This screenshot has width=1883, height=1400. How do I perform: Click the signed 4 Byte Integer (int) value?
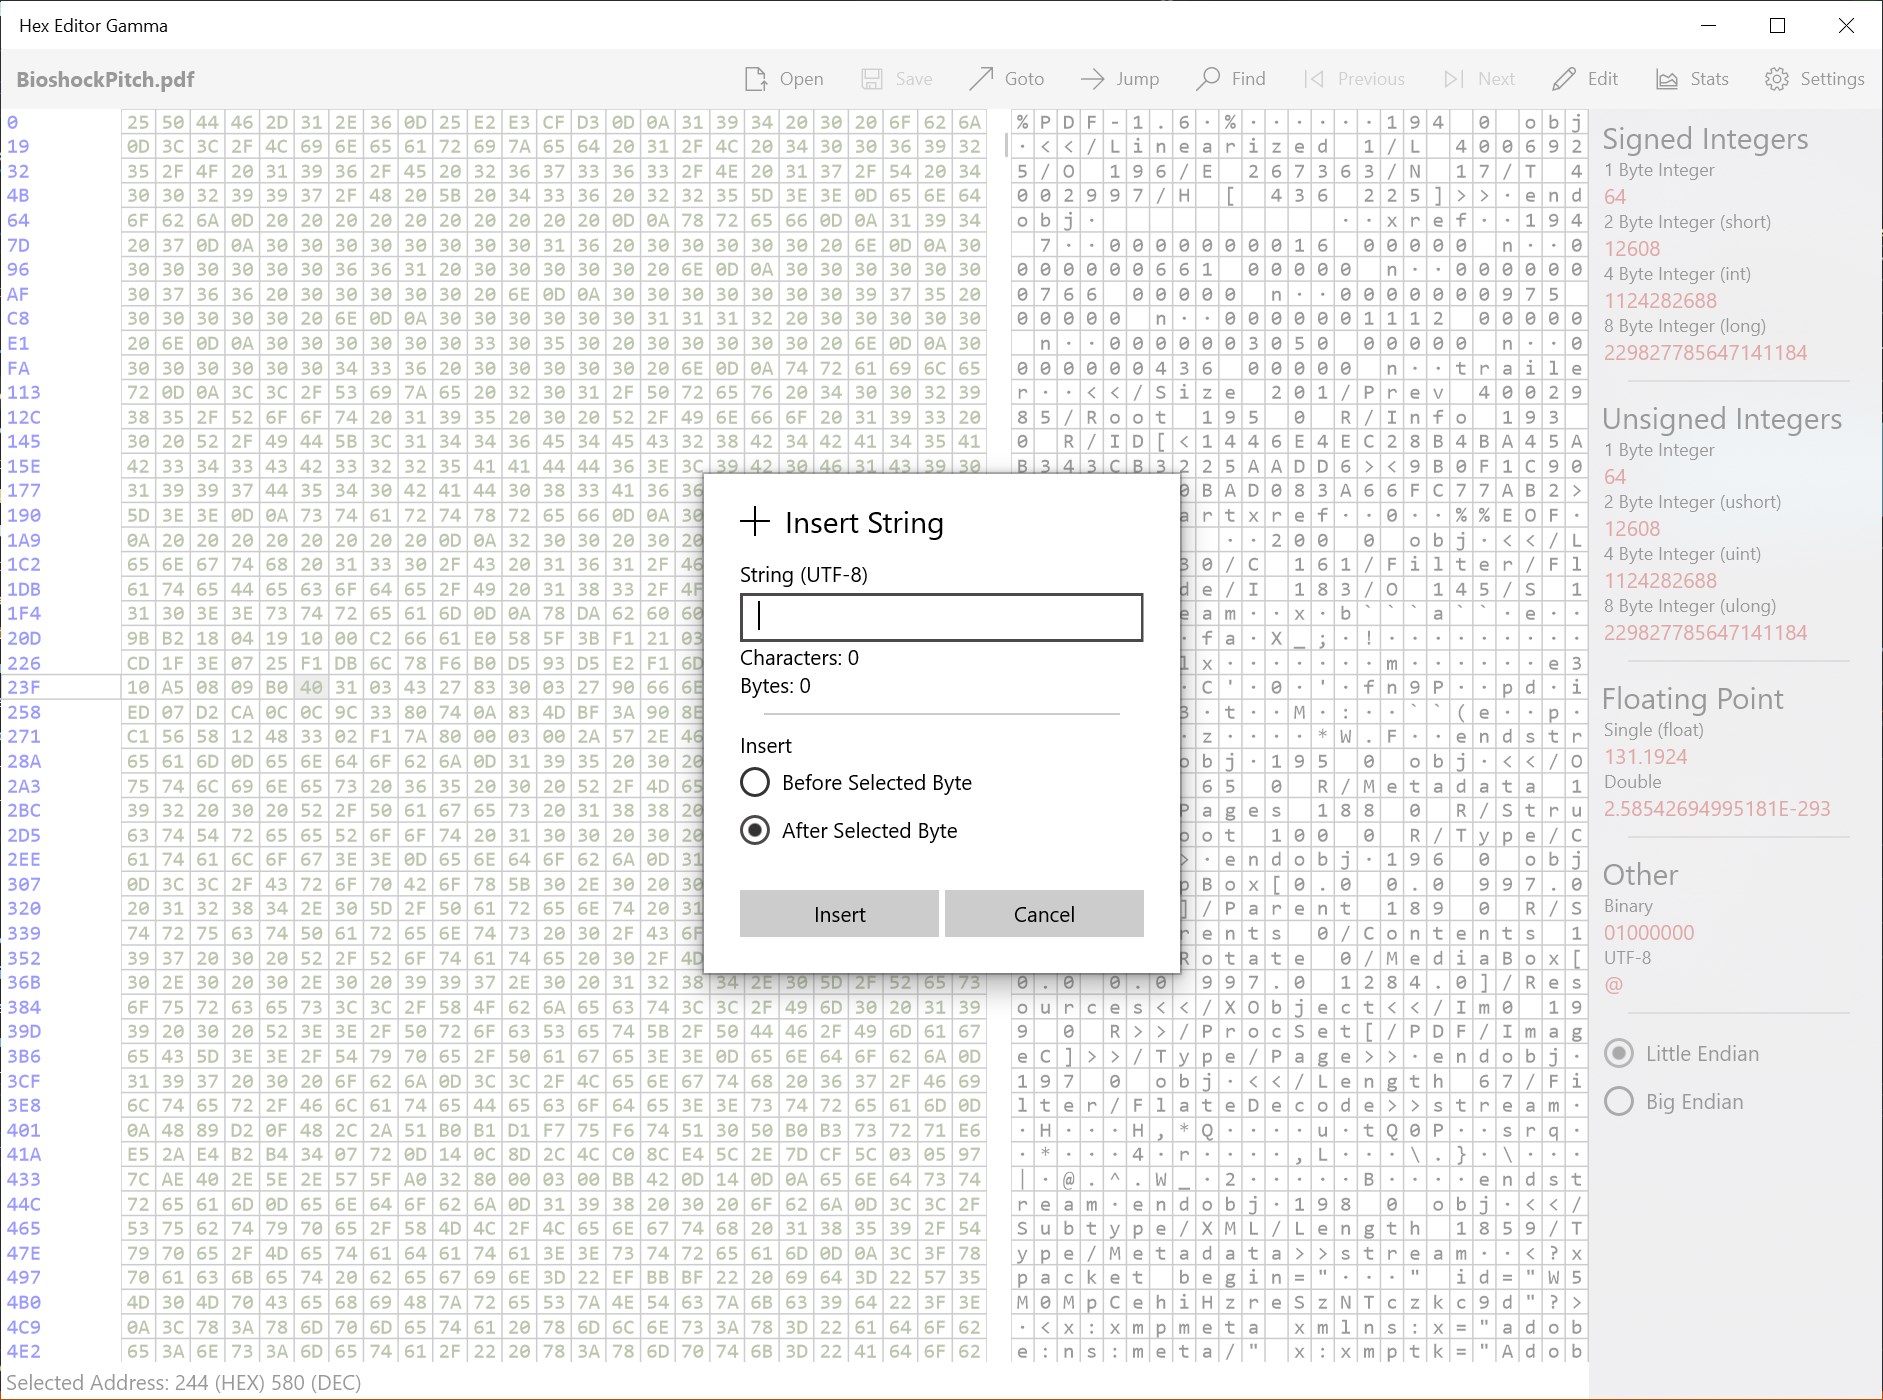pyautogui.click(x=1660, y=301)
